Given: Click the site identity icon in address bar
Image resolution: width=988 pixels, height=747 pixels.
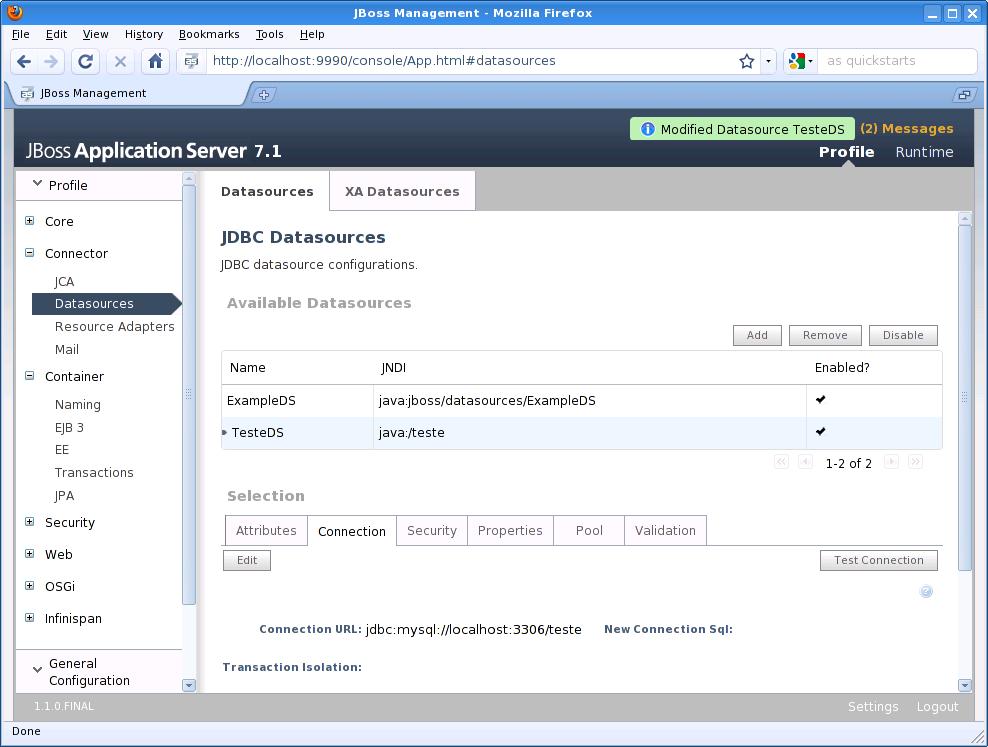Looking at the screenshot, I should [192, 61].
